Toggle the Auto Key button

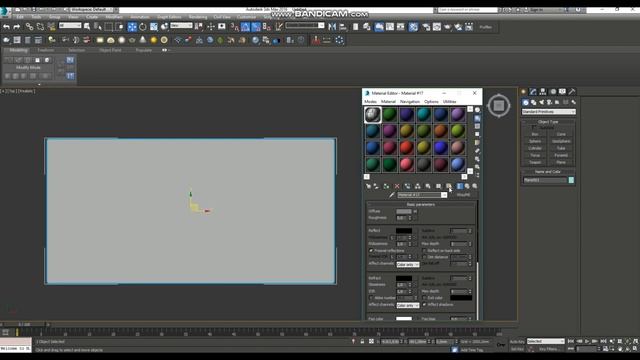(x=517, y=341)
